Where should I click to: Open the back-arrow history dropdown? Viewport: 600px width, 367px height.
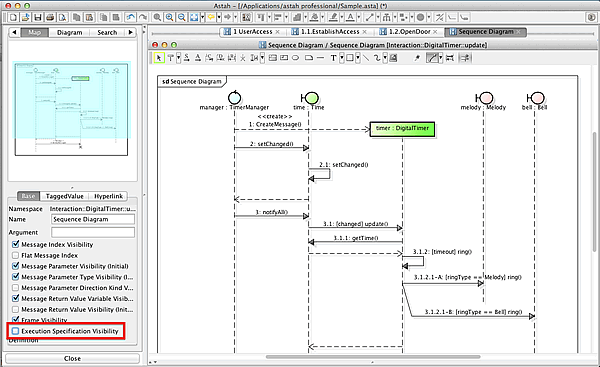tap(219, 17)
